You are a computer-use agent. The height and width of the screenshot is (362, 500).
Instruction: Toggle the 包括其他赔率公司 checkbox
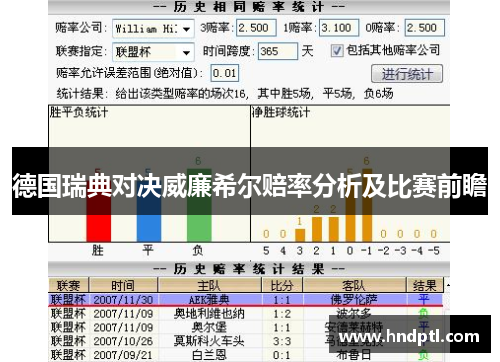(337, 51)
